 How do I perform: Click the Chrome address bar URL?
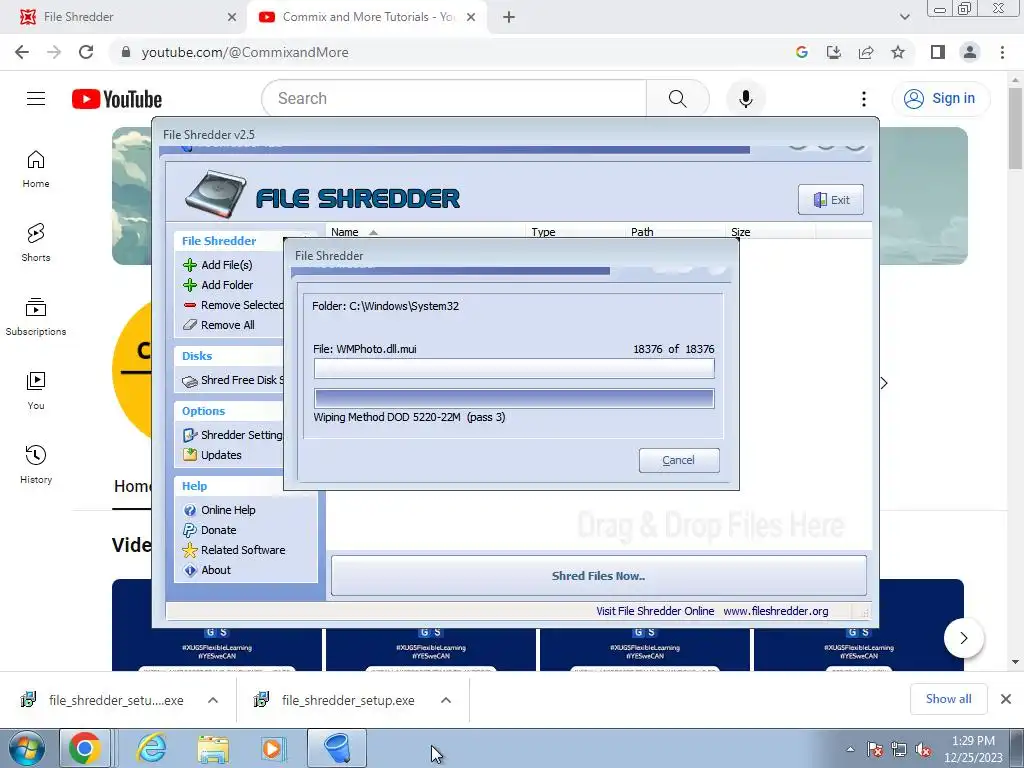[245, 52]
